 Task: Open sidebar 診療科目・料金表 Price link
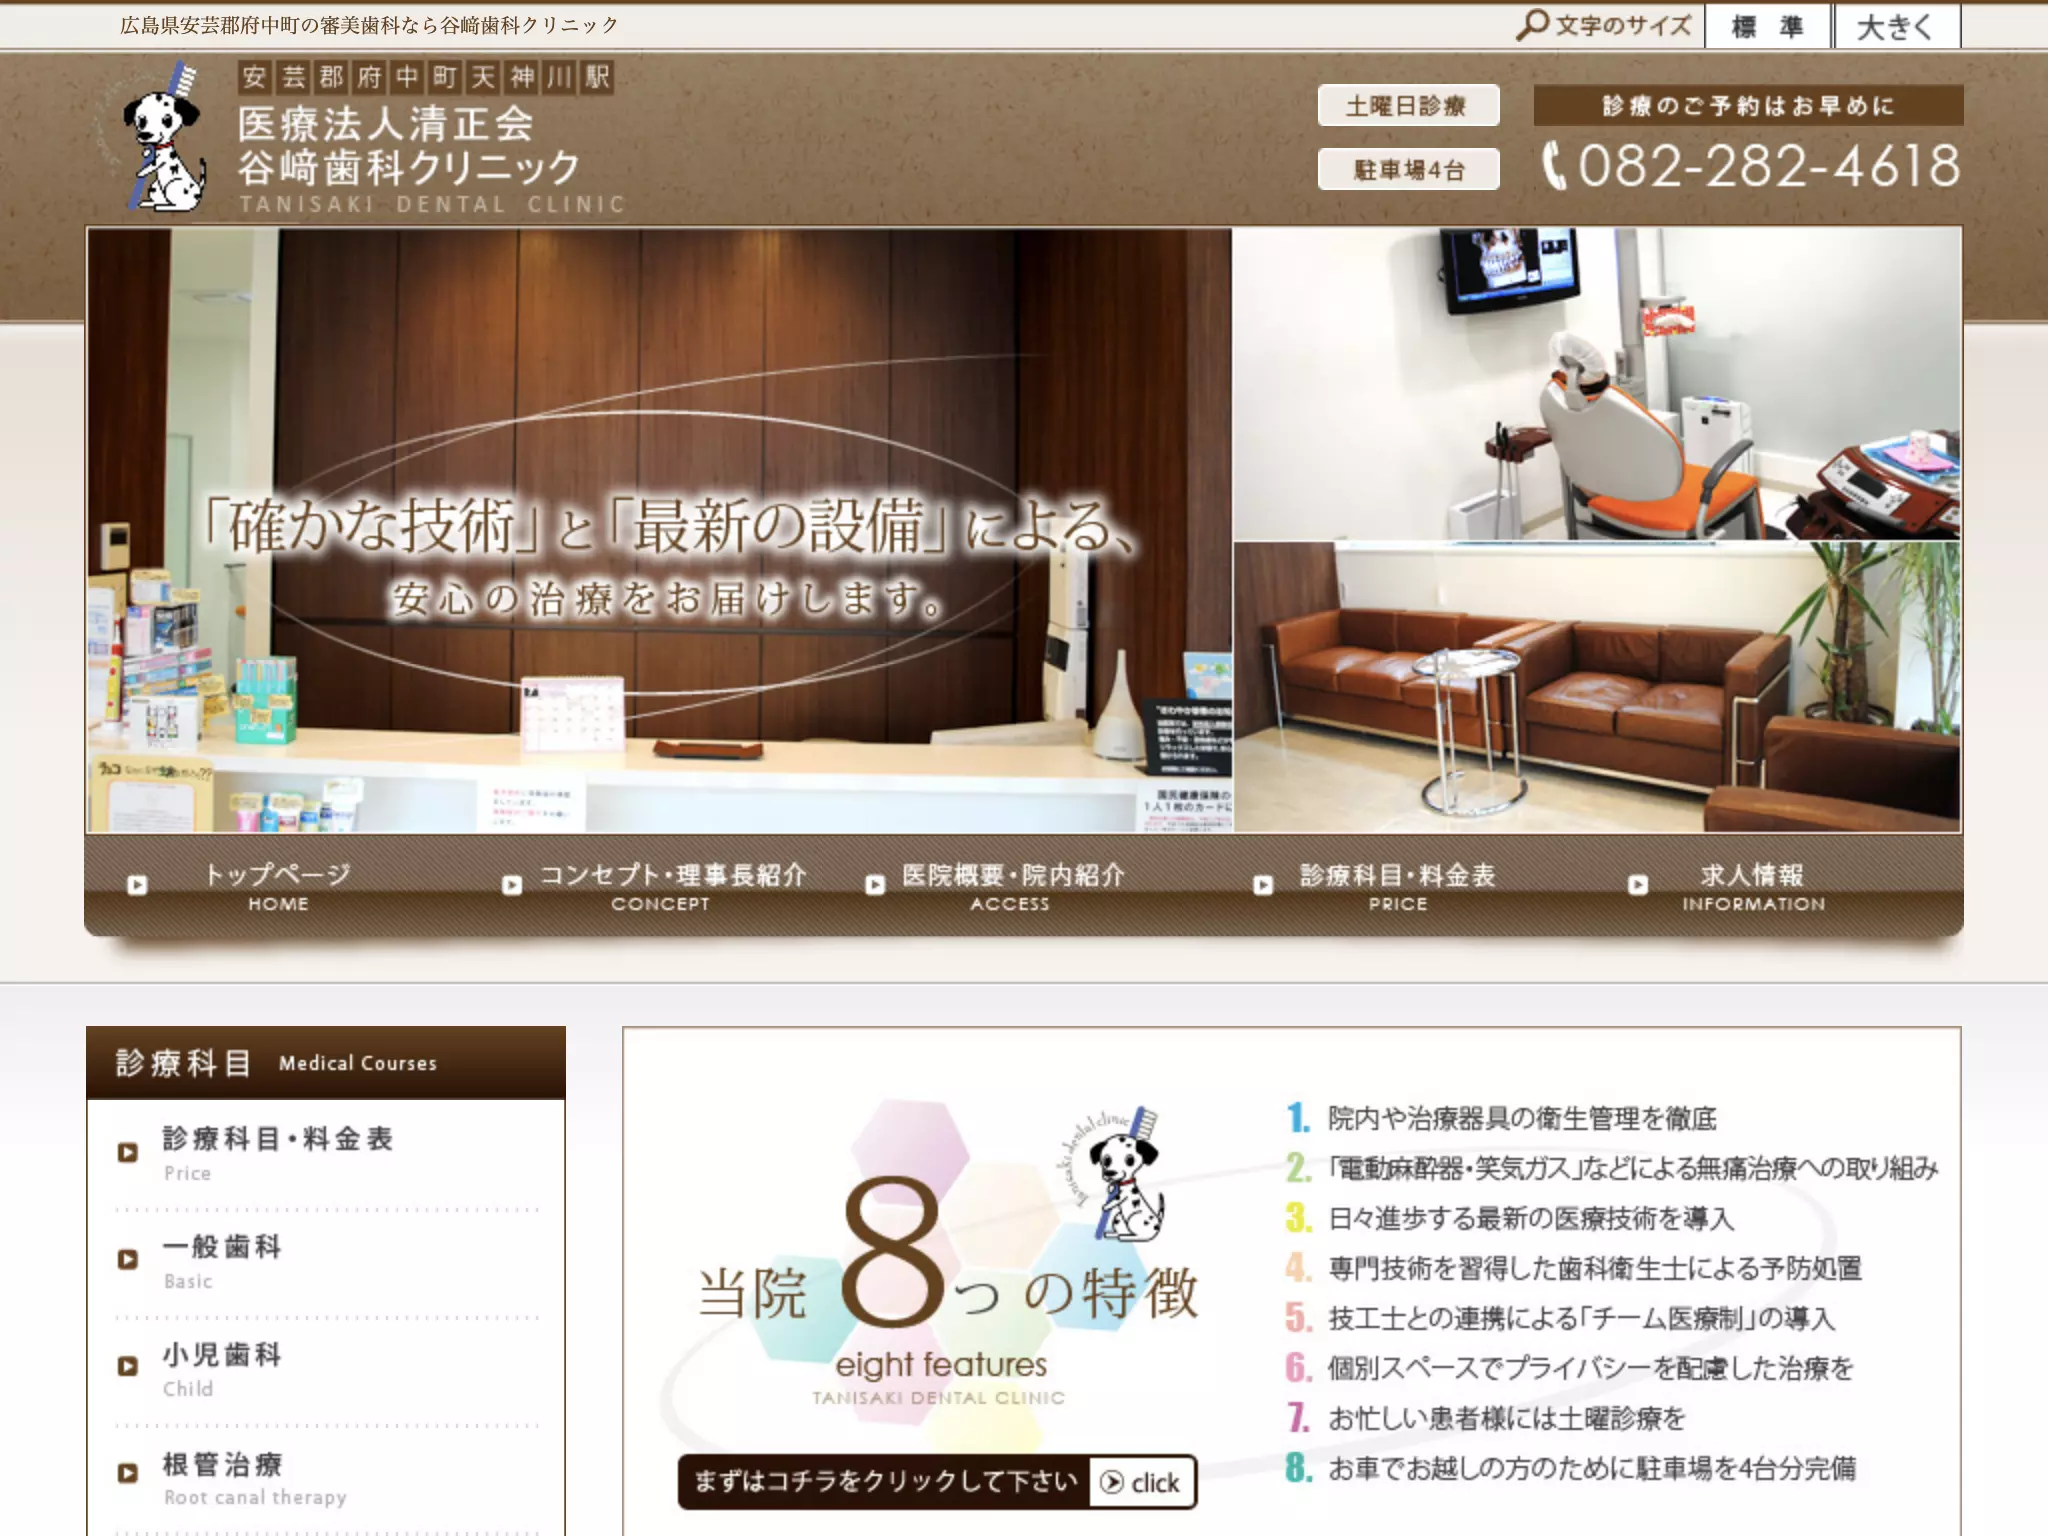coord(278,1153)
